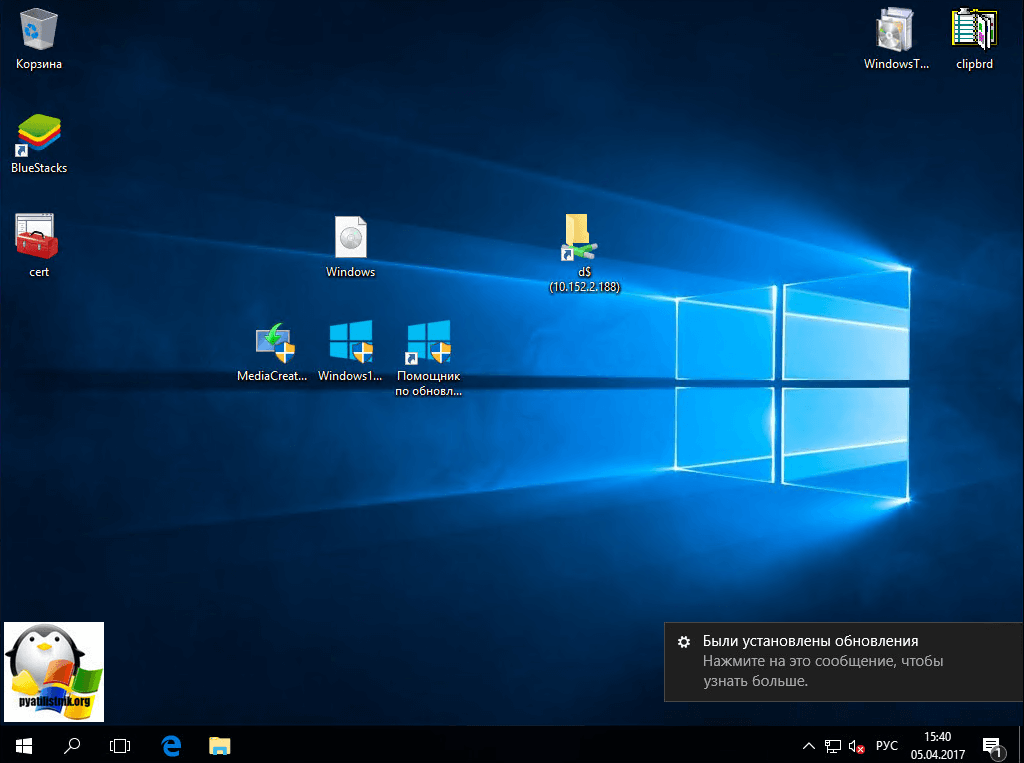Launch Microsoft Edge from taskbar
1024x763 pixels.
coord(172,745)
